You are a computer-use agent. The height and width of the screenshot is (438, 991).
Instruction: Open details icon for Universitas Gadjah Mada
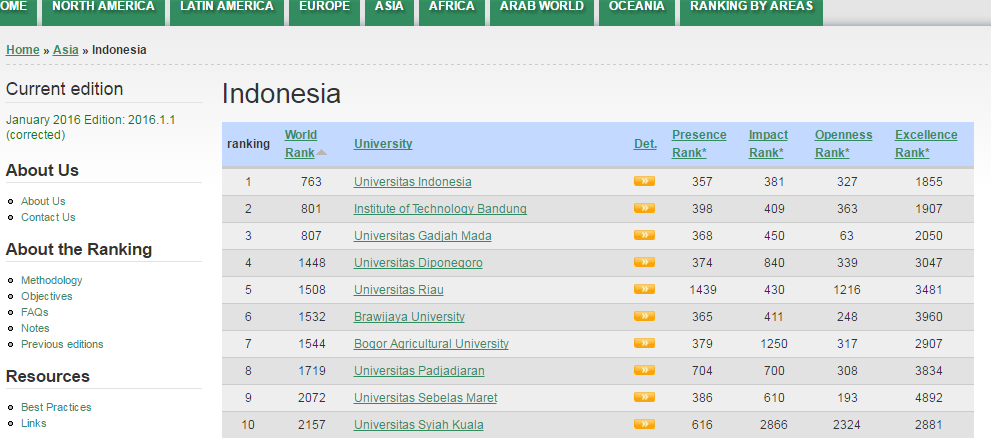(644, 236)
